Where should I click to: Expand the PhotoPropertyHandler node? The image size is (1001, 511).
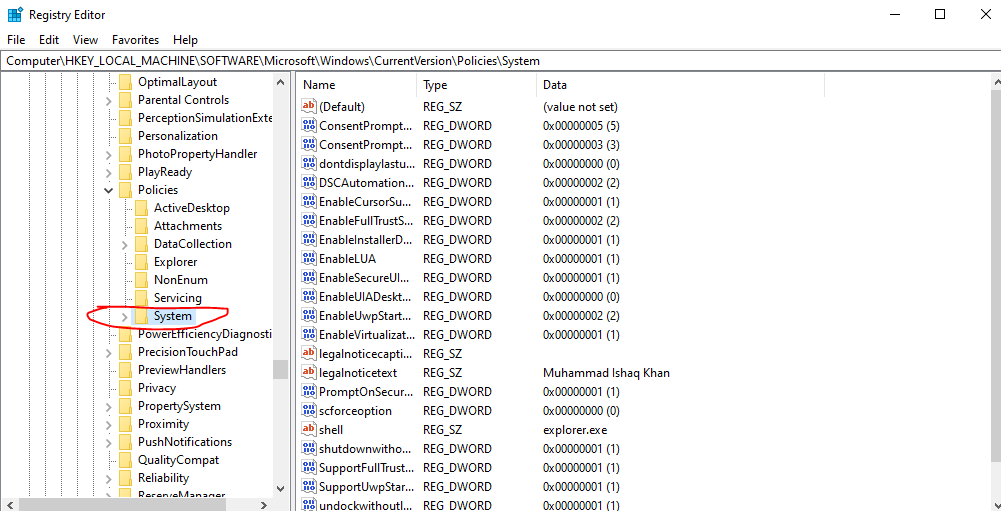(x=109, y=154)
